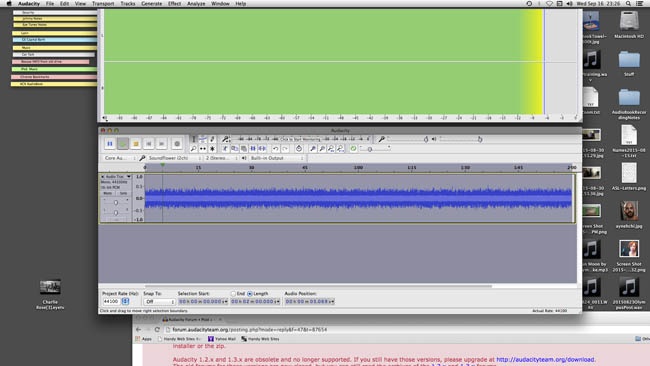Click the Fit Selection zoom icon
Screen dimensions: 650x366
point(331,148)
